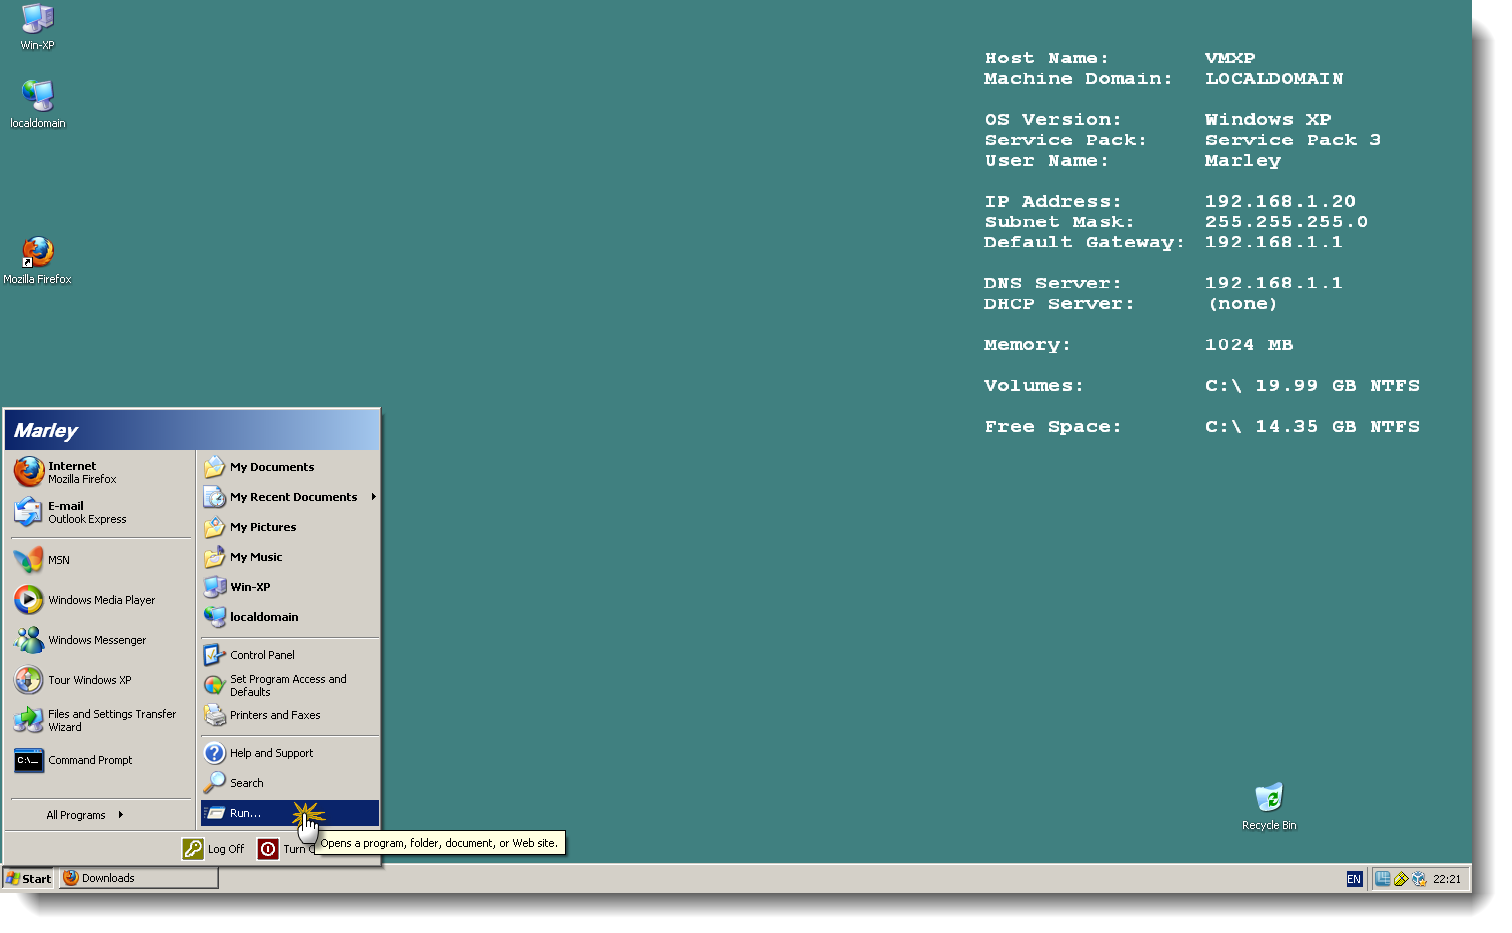Click the Start button
Screen dimensions: 1512x933
pyautogui.click(x=28, y=878)
